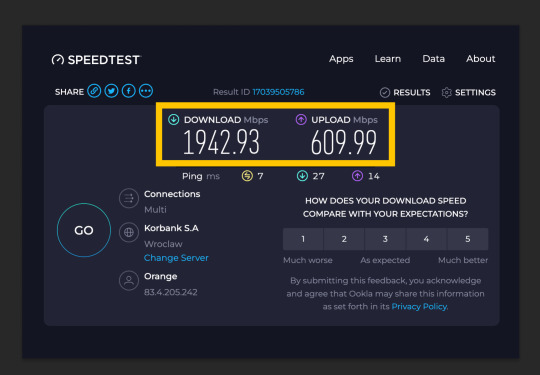Screen dimensions: 540x375
Task: Click the IP address 83.4.205.242
Action: pyautogui.click(x=170, y=292)
